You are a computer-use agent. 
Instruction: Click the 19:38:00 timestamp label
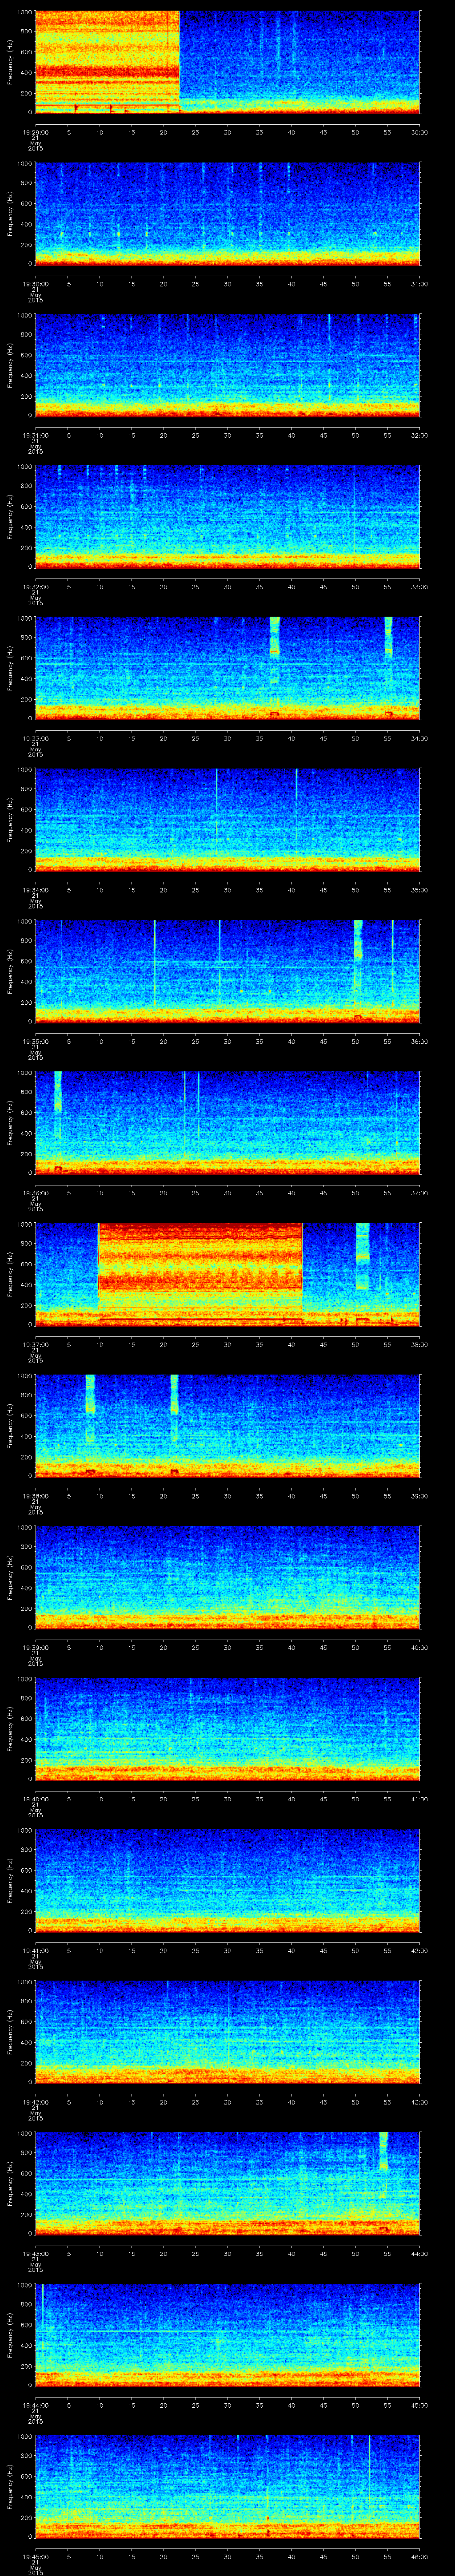pos(35,1496)
